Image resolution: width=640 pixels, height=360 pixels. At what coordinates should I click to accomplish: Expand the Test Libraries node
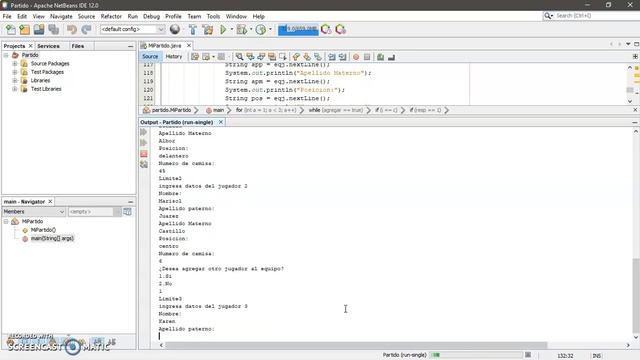pos(15,89)
